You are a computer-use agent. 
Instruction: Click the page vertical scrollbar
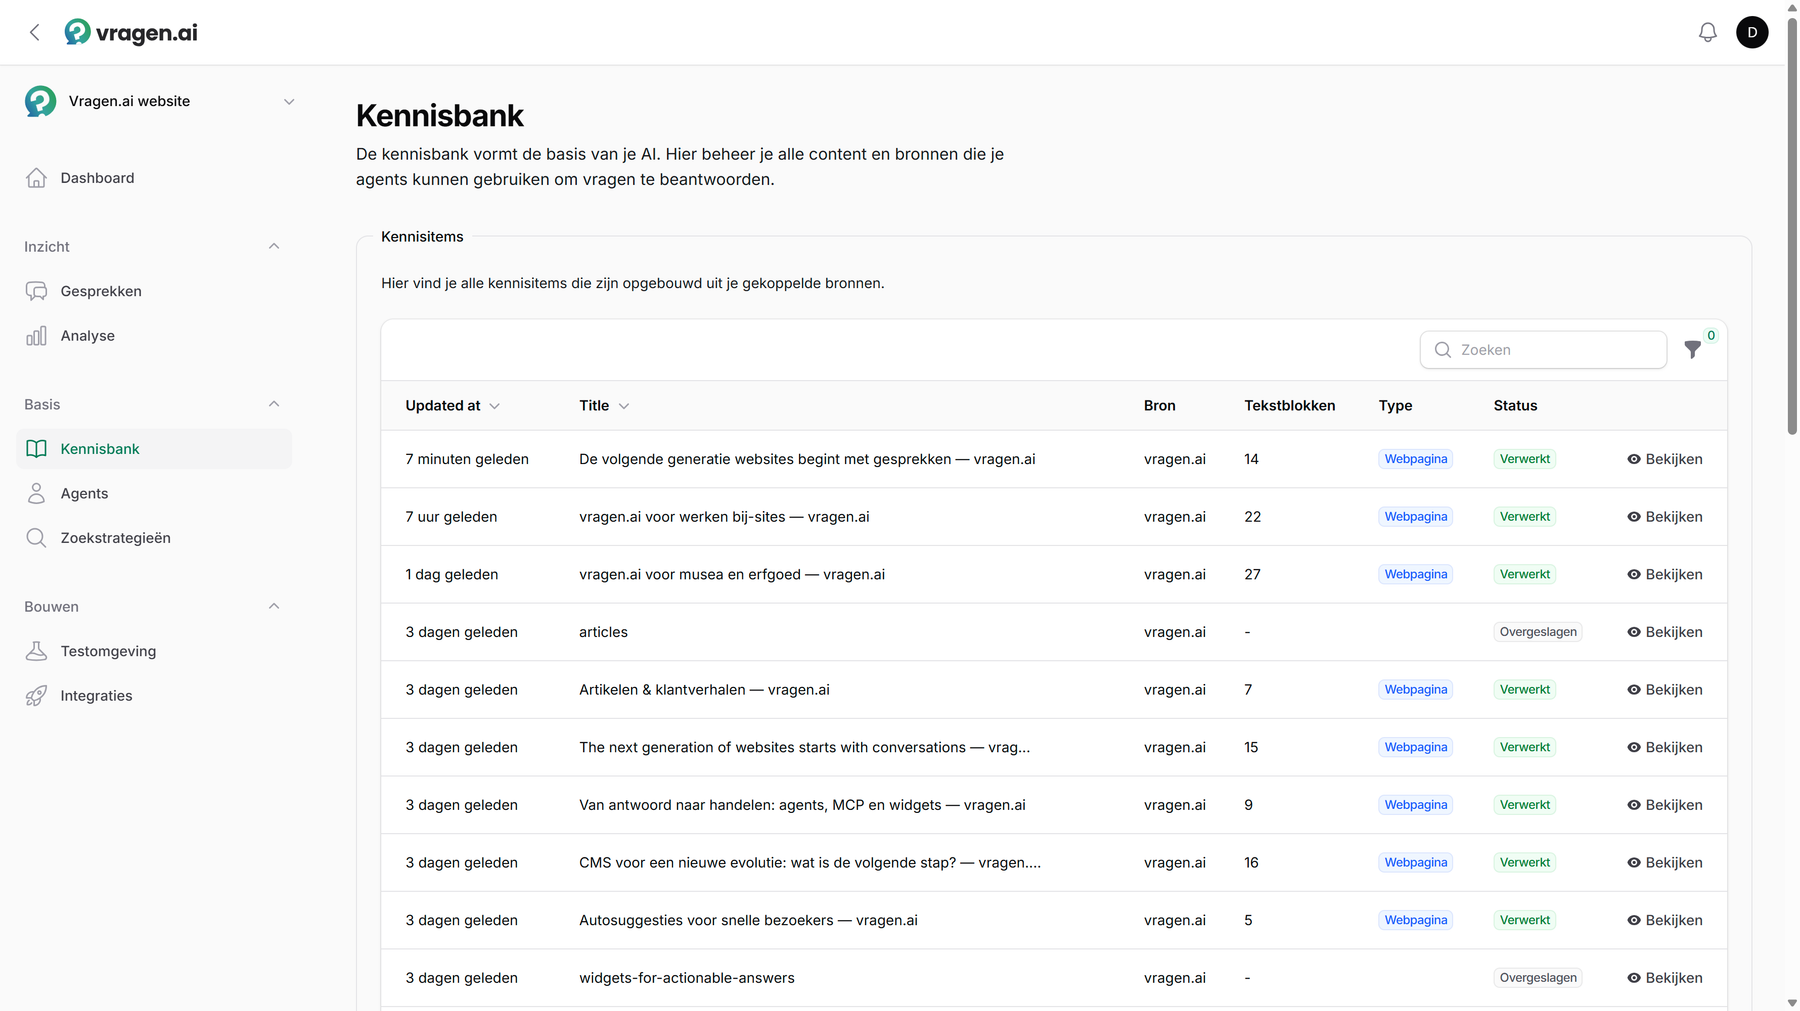1792,225
